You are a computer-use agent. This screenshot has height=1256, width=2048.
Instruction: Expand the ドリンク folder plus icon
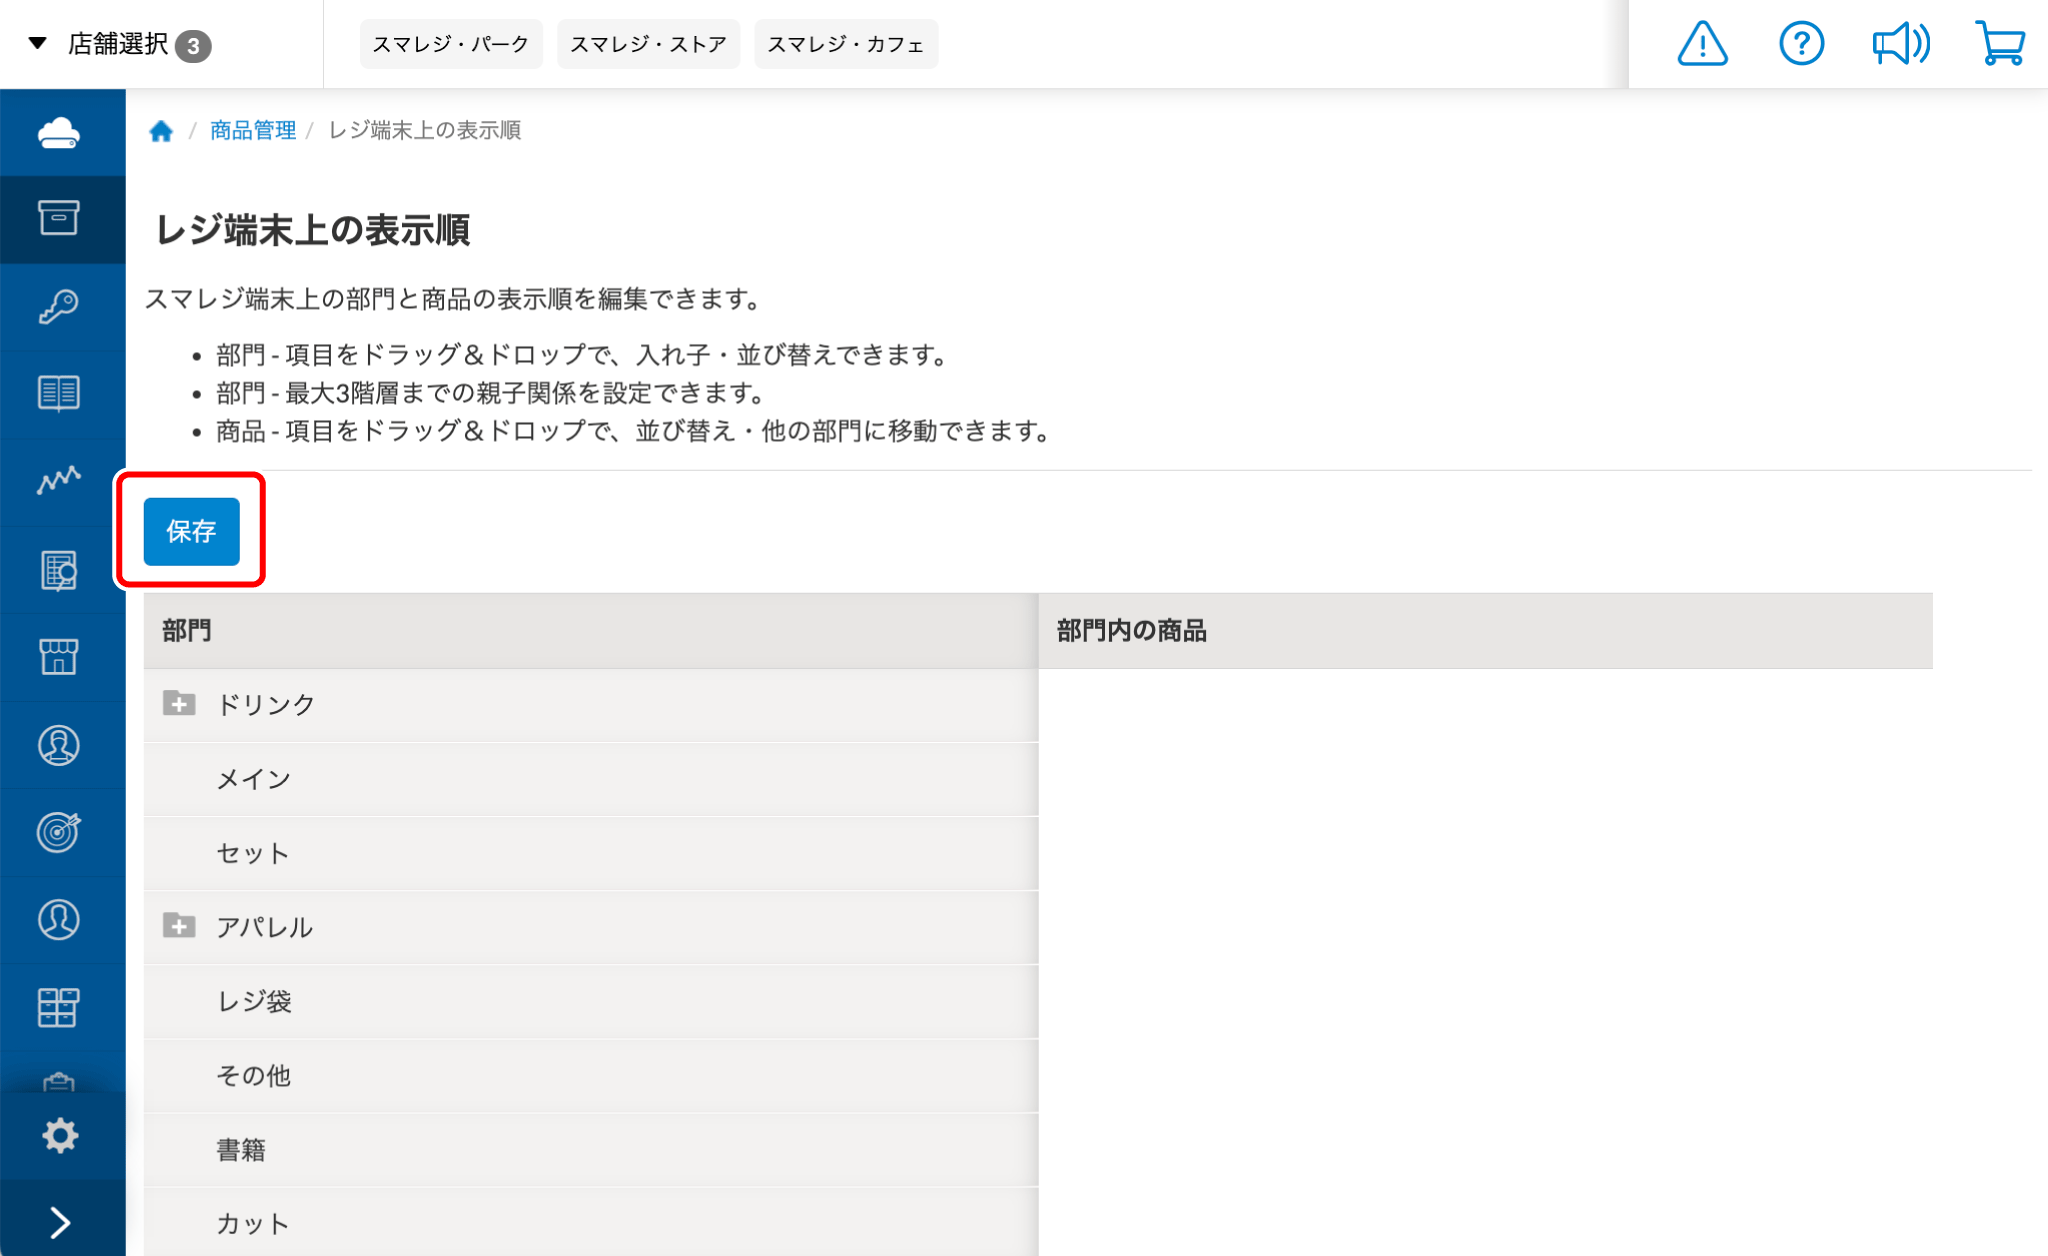click(x=179, y=704)
